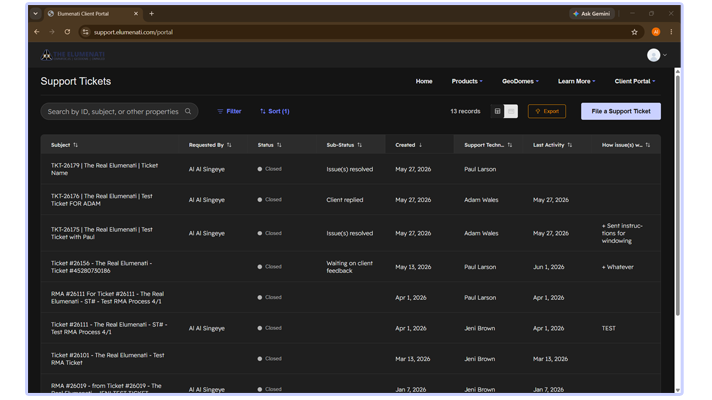Go to the Home menu item
The width and height of the screenshot is (712, 400).
pyautogui.click(x=424, y=81)
